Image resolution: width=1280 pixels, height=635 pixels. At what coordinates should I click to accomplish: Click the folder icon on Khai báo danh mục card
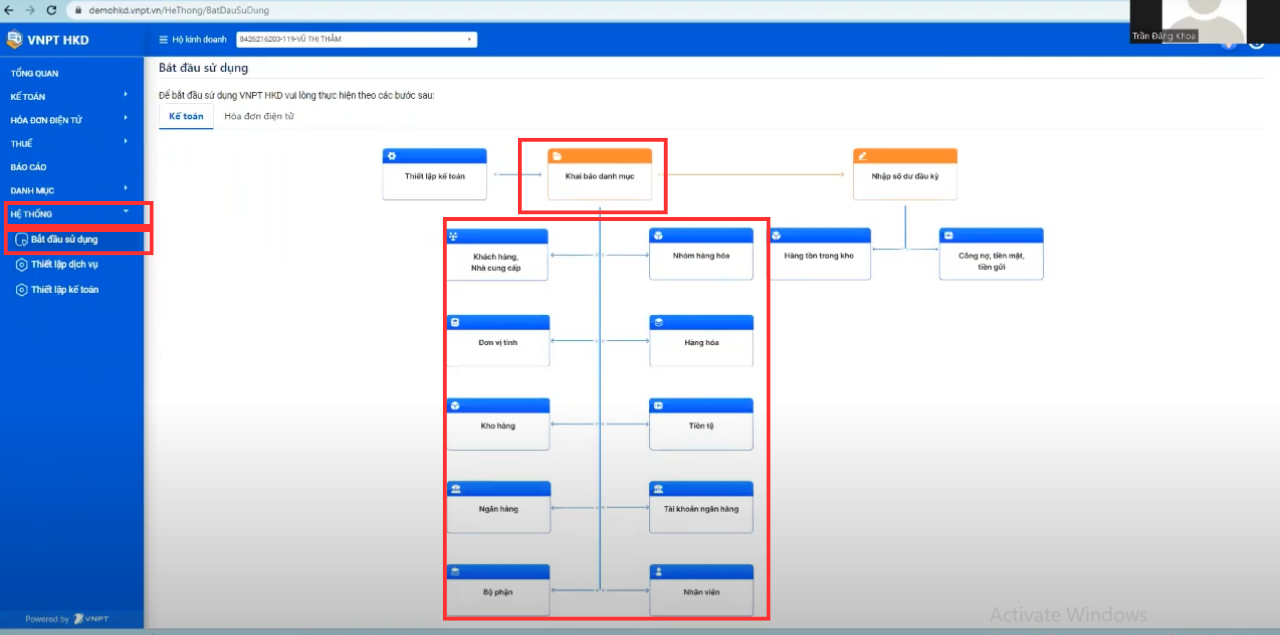pos(557,156)
